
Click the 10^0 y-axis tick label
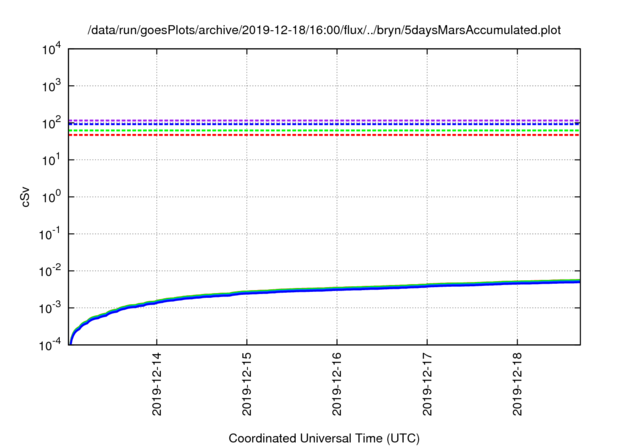tap(51, 197)
